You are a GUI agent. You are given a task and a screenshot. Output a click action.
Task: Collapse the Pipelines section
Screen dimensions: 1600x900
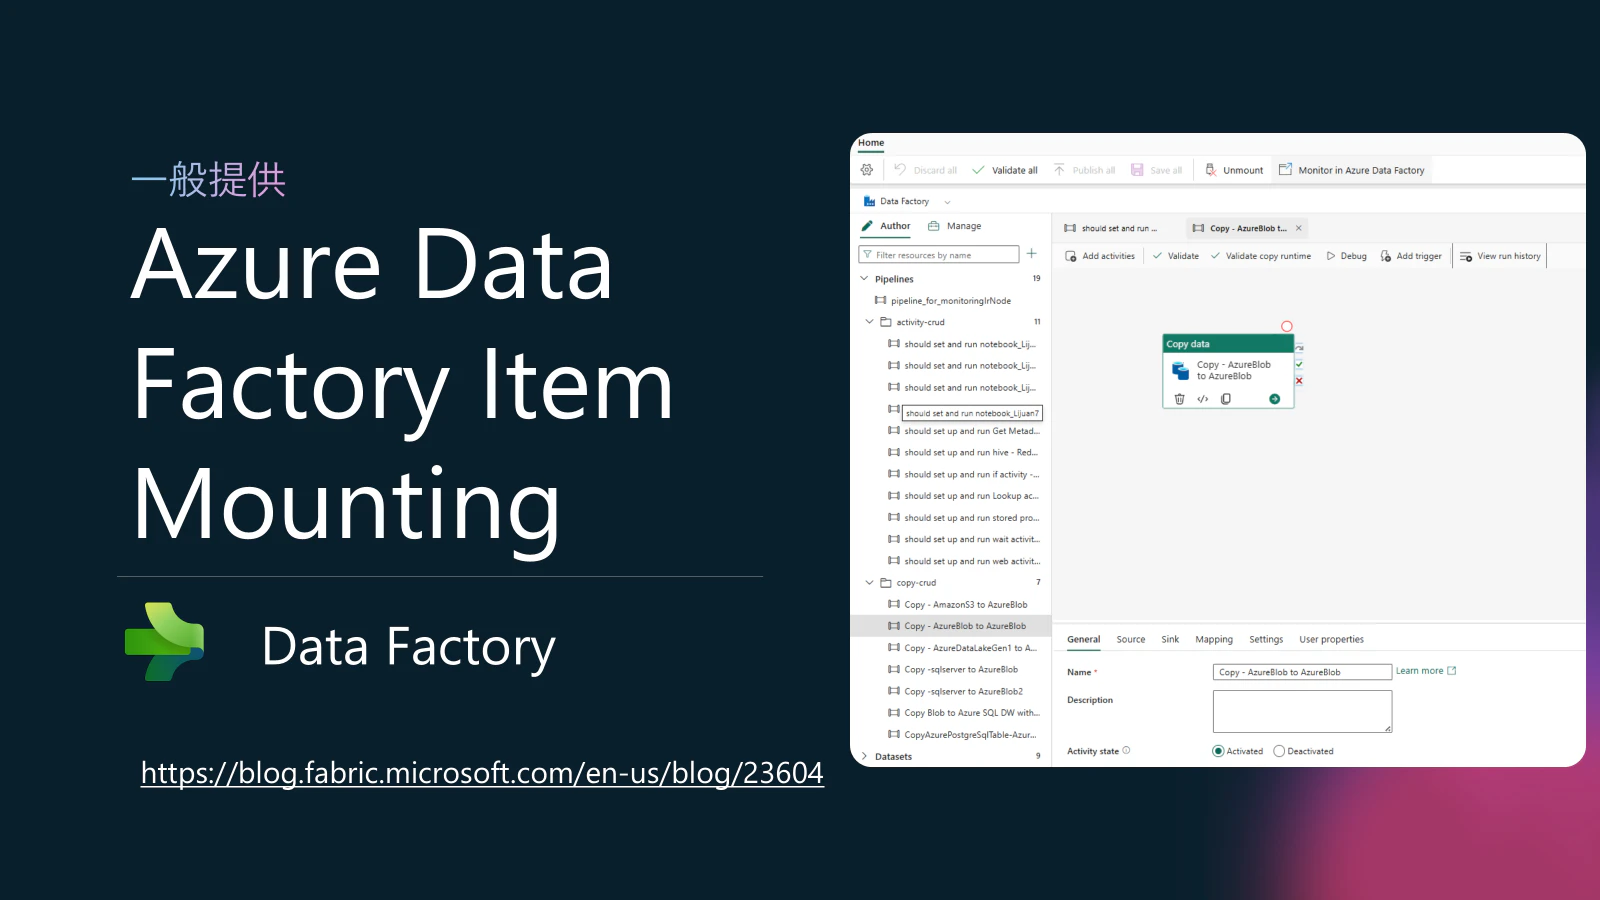(x=864, y=279)
